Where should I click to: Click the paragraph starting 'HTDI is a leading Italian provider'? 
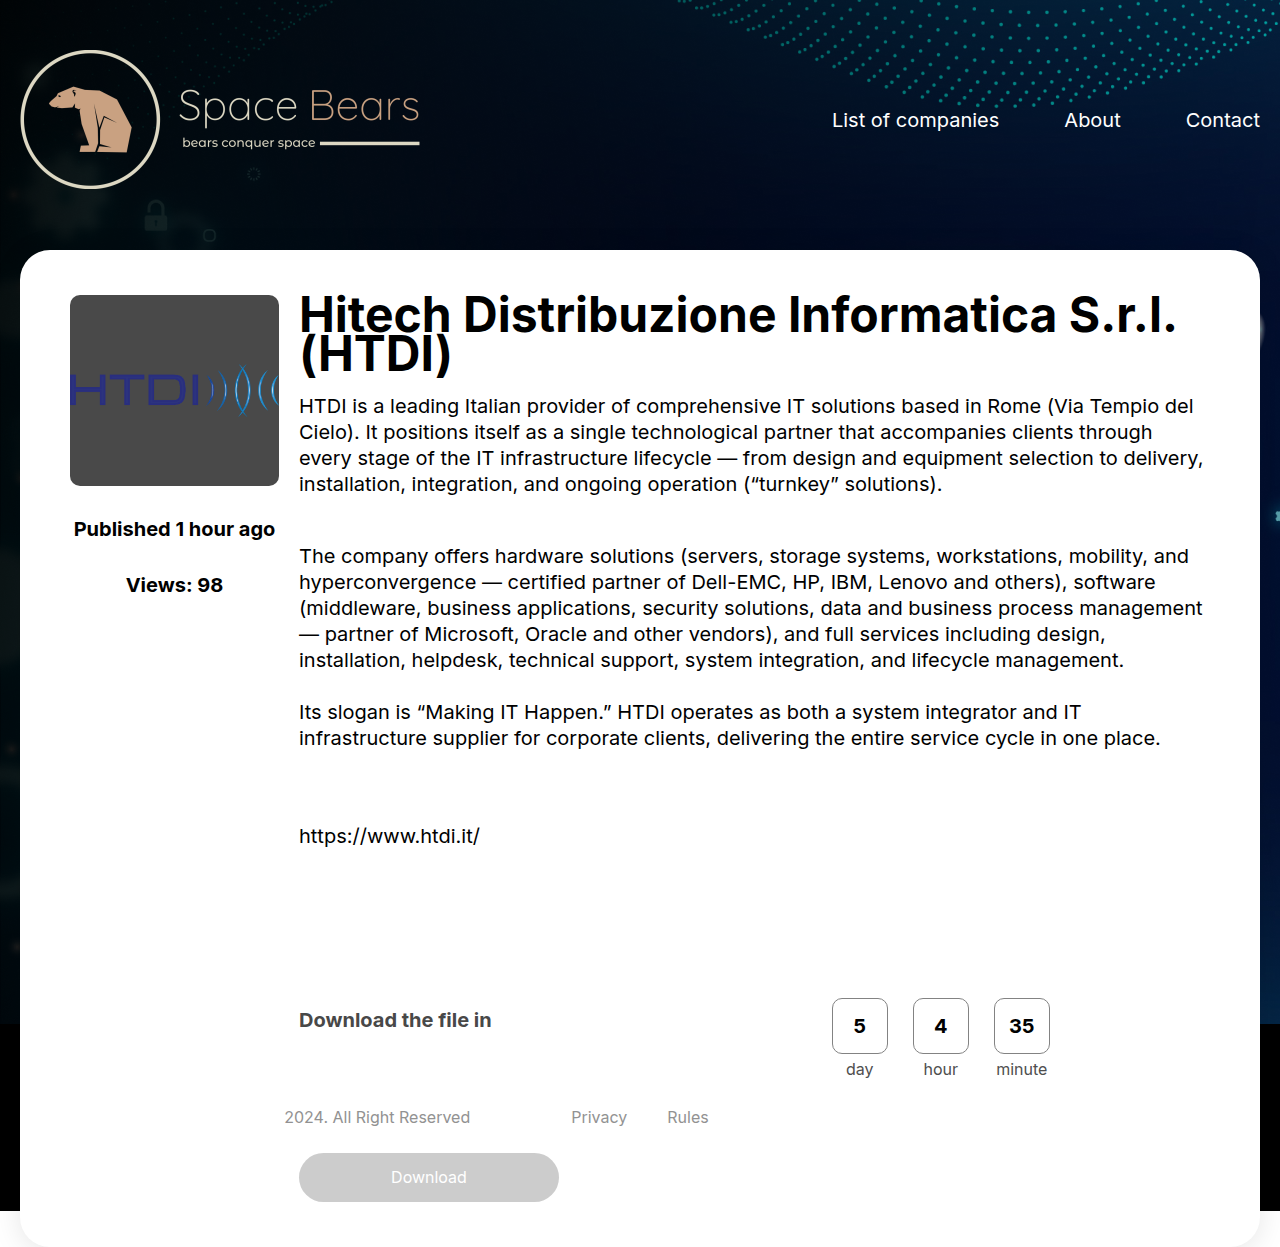751,445
